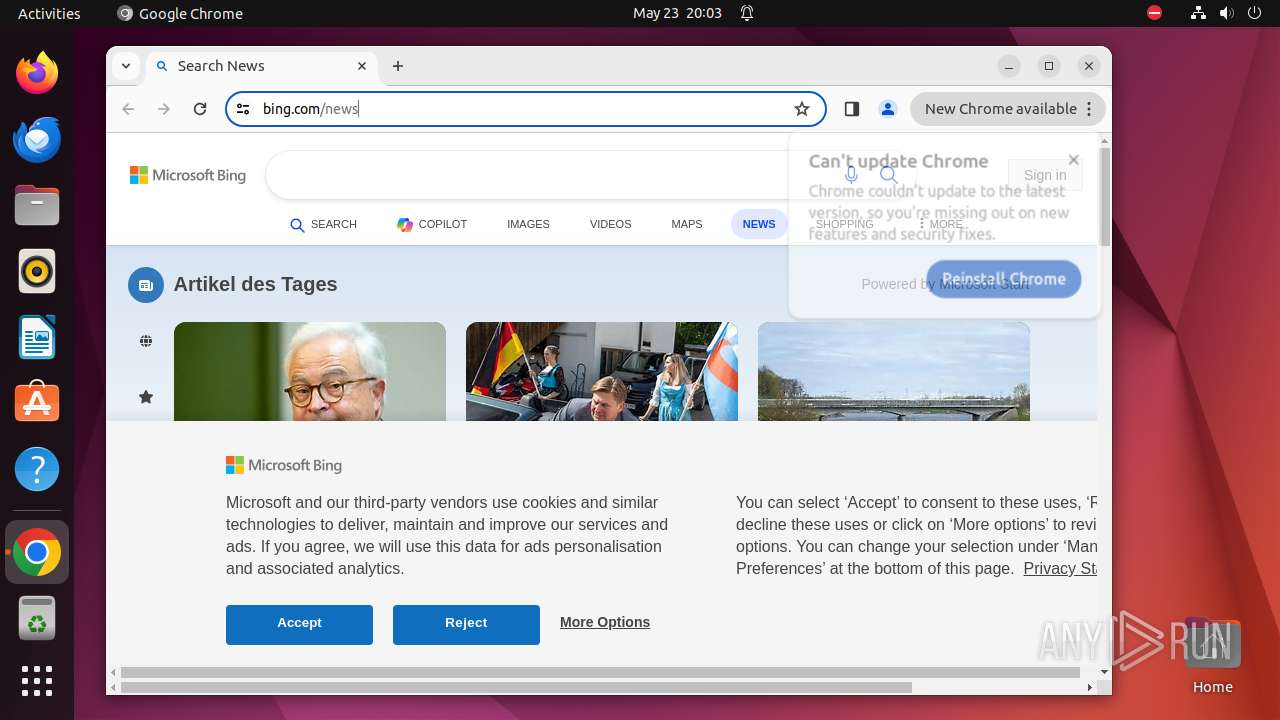Open the COPILOT tab
1280x720 pixels.
(432, 224)
